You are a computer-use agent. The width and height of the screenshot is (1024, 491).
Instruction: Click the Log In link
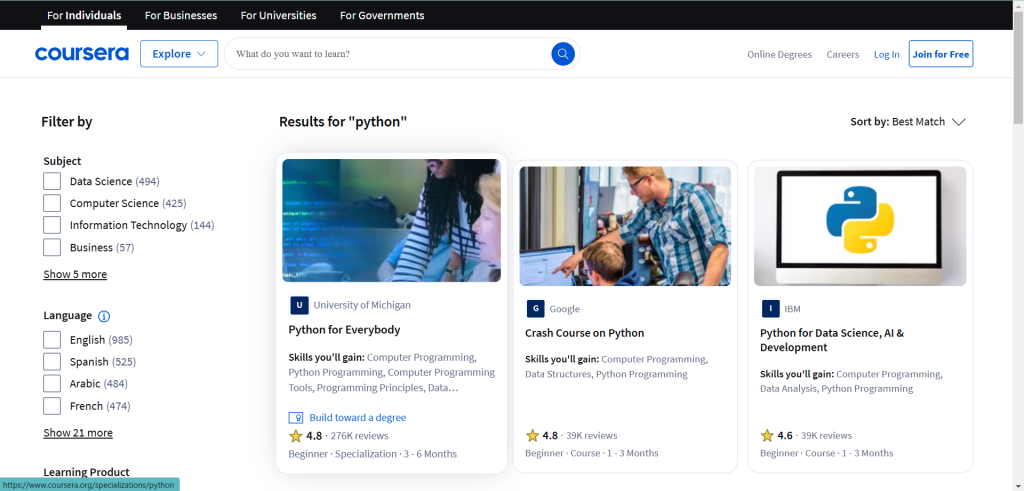click(886, 54)
